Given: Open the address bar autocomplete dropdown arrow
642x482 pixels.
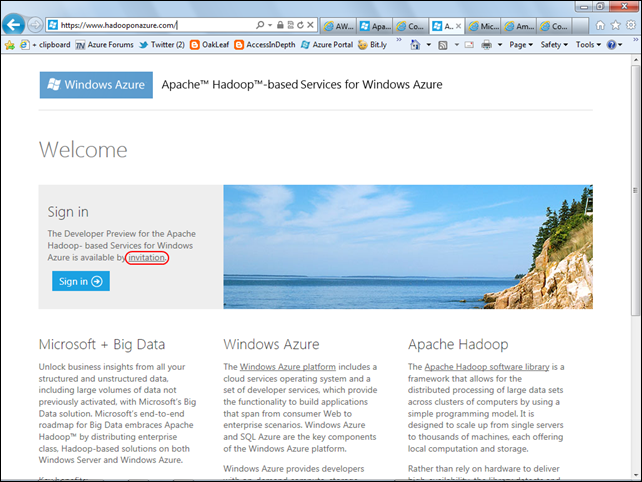Looking at the screenshot, I should point(270,25).
